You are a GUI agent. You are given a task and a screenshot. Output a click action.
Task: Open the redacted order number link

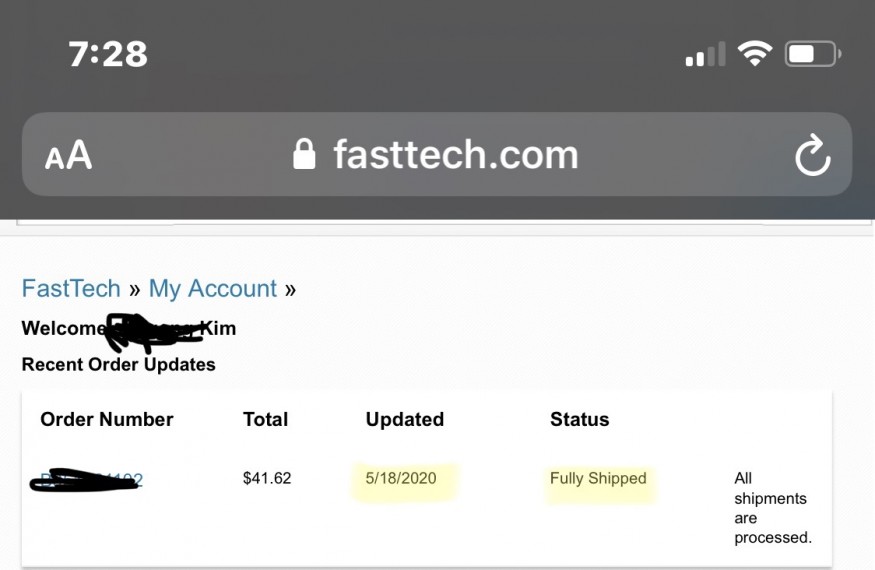coord(86,480)
